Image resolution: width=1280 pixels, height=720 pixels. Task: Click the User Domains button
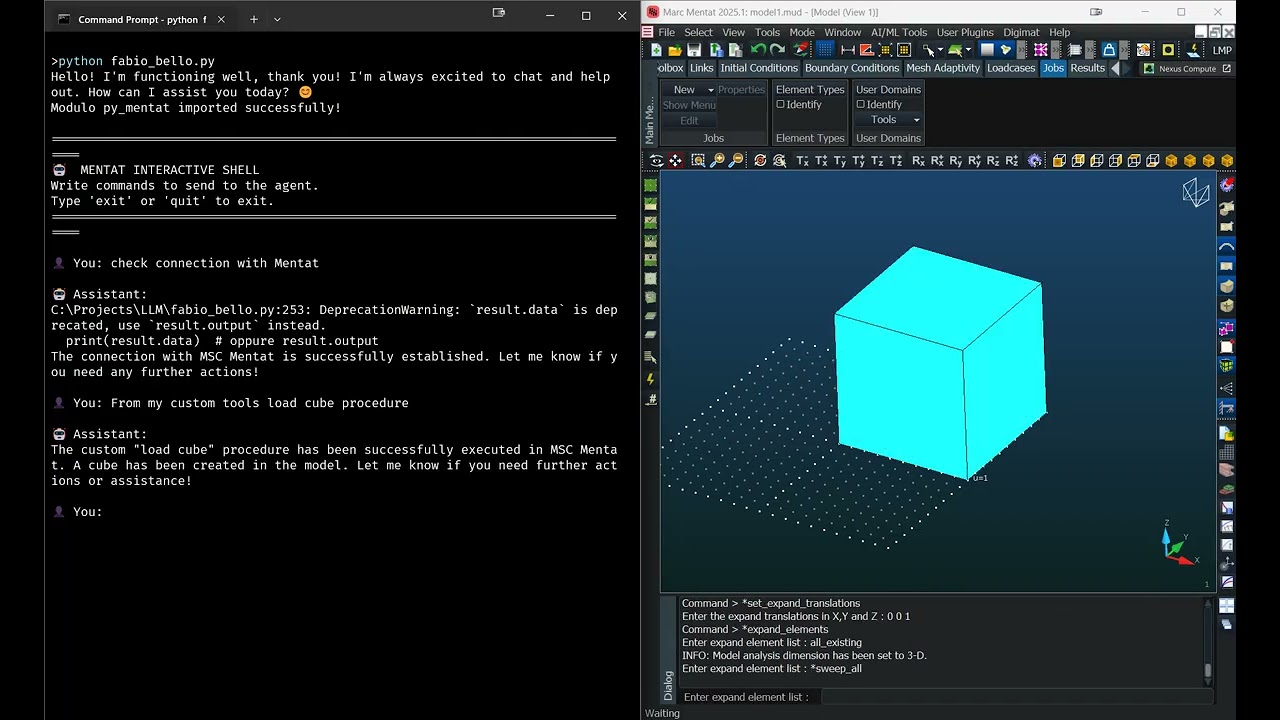point(888,89)
